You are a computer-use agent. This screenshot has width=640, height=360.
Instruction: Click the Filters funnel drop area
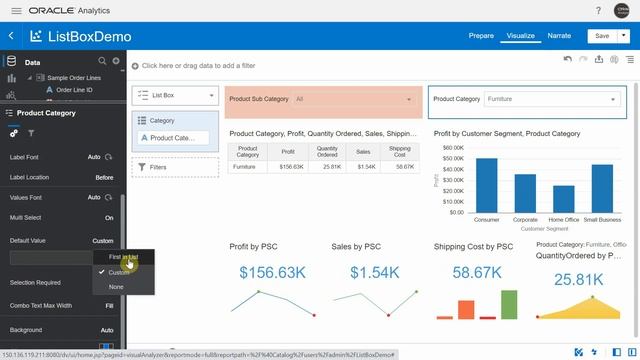[175, 167]
